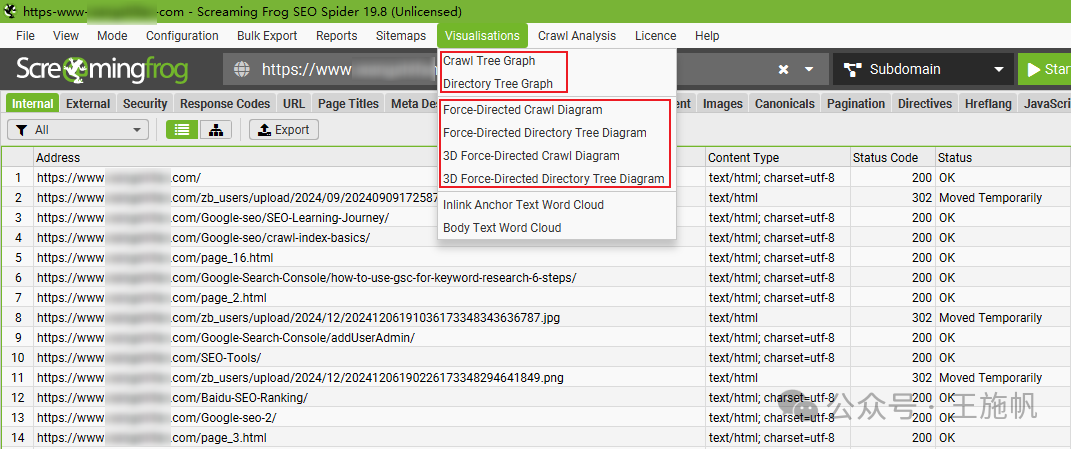Open the File menu
The image size is (1071, 449).
(x=25, y=36)
